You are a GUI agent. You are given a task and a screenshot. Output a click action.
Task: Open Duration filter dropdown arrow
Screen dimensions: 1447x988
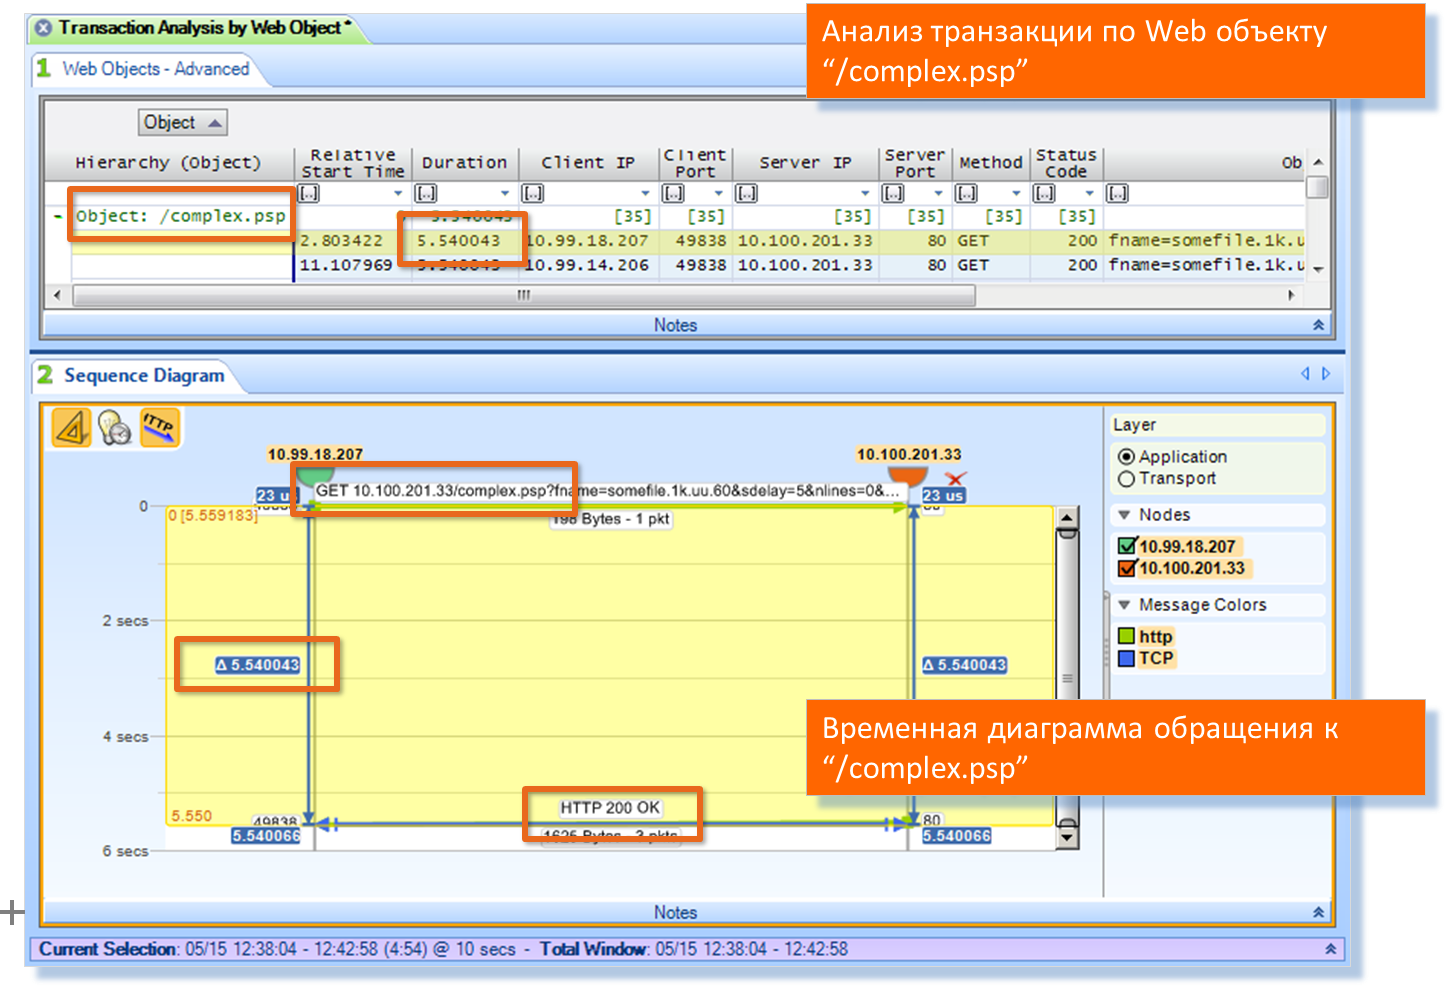(505, 193)
